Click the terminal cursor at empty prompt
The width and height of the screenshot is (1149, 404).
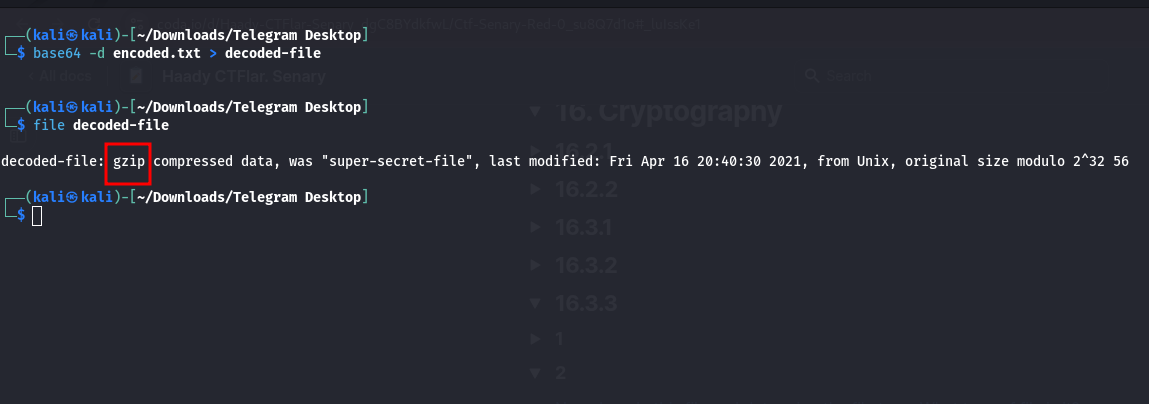click(37, 215)
